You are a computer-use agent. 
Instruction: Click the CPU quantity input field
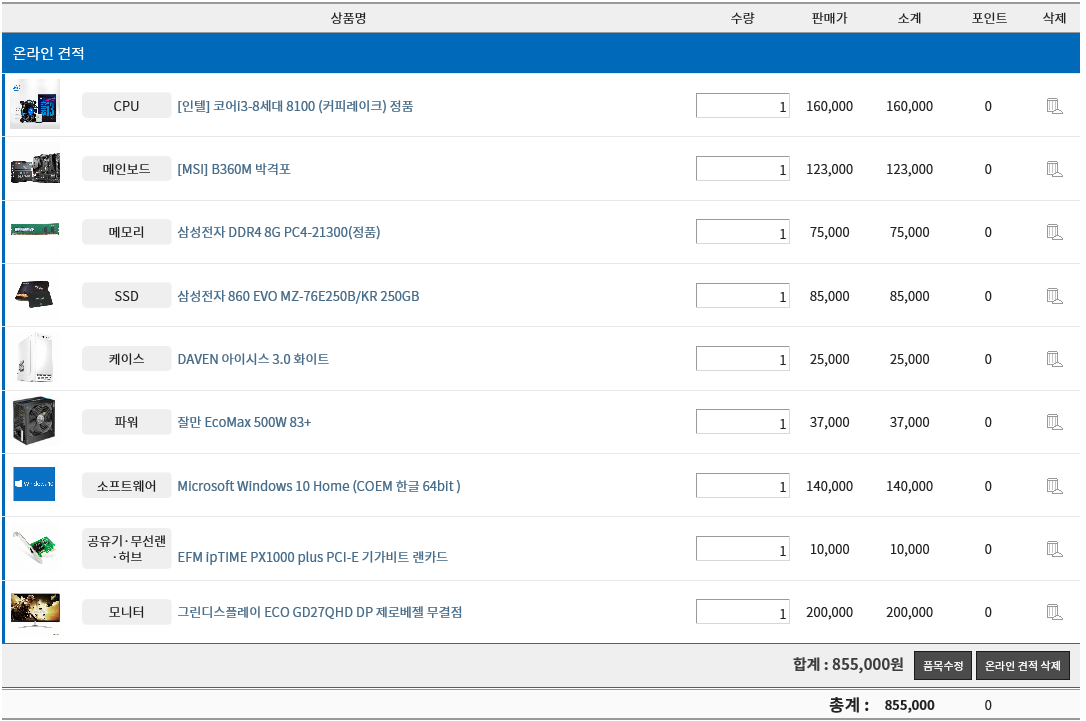pyautogui.click(x=742, y=106)
